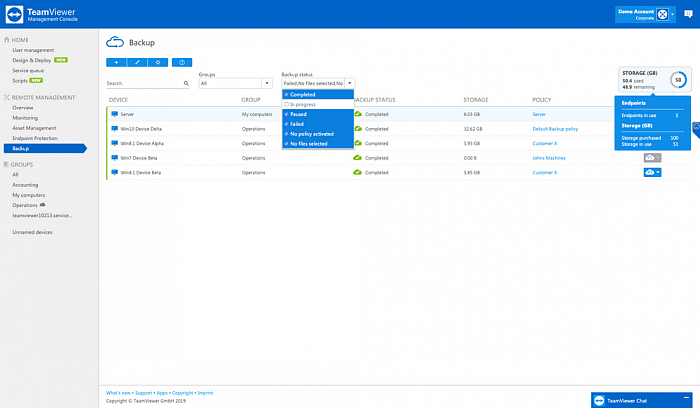Click green cloud status icon for Win8.1 Device Beta
Image resolution: width=700 pixels, height=408 pixels.
click(358, 172)
